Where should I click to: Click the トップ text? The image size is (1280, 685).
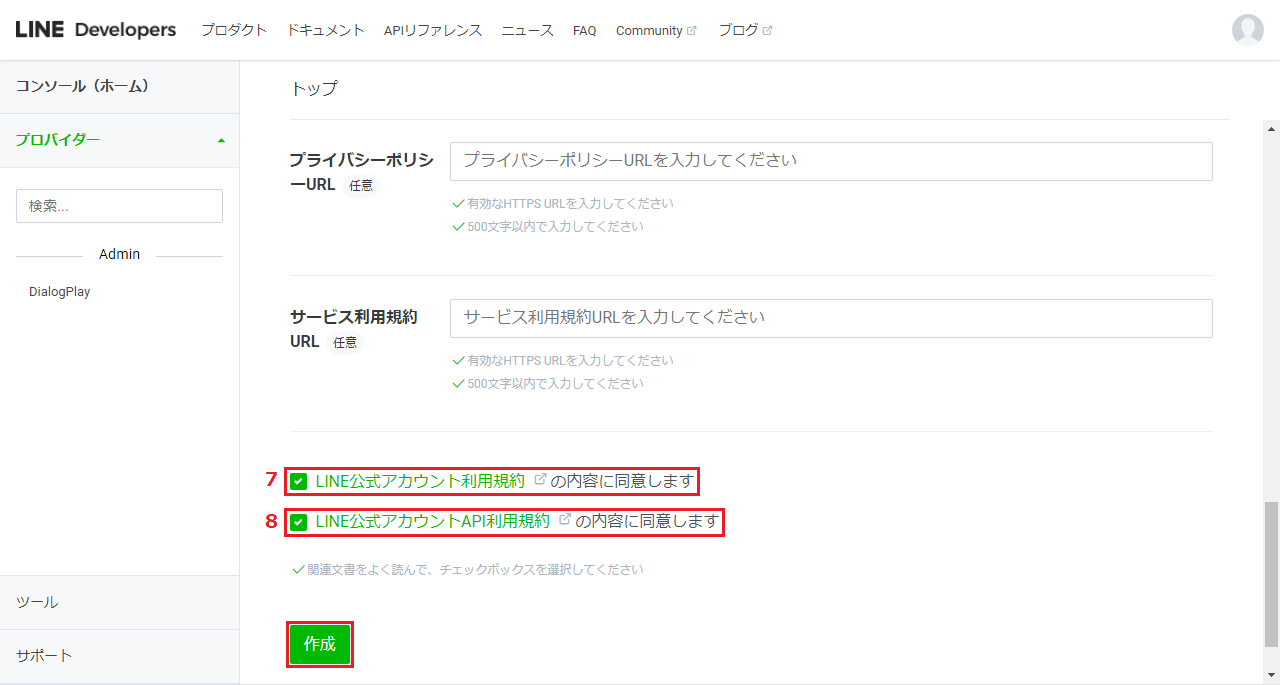[314, 88]
